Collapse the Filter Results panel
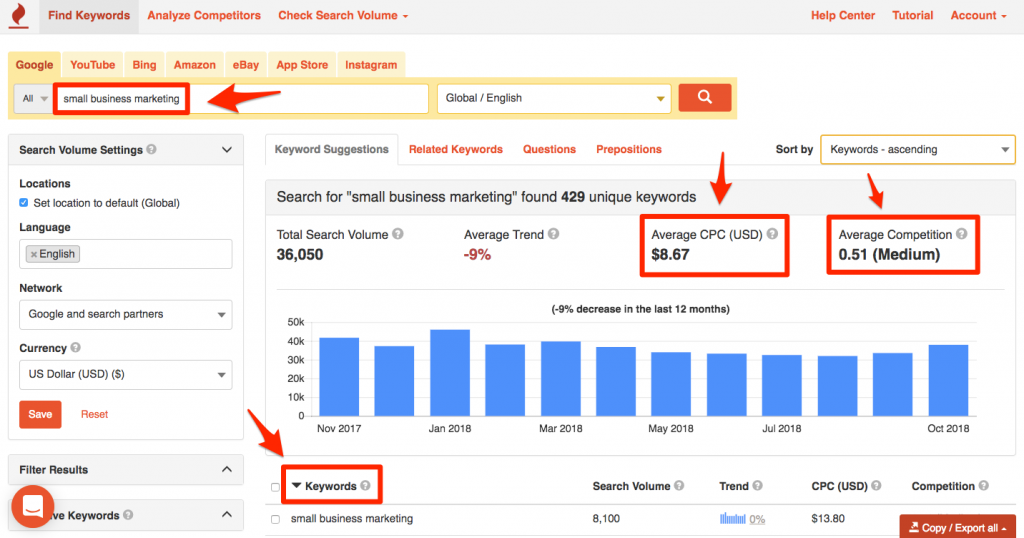Screen dimensions: 1024x538 click(x=227, y=469)
